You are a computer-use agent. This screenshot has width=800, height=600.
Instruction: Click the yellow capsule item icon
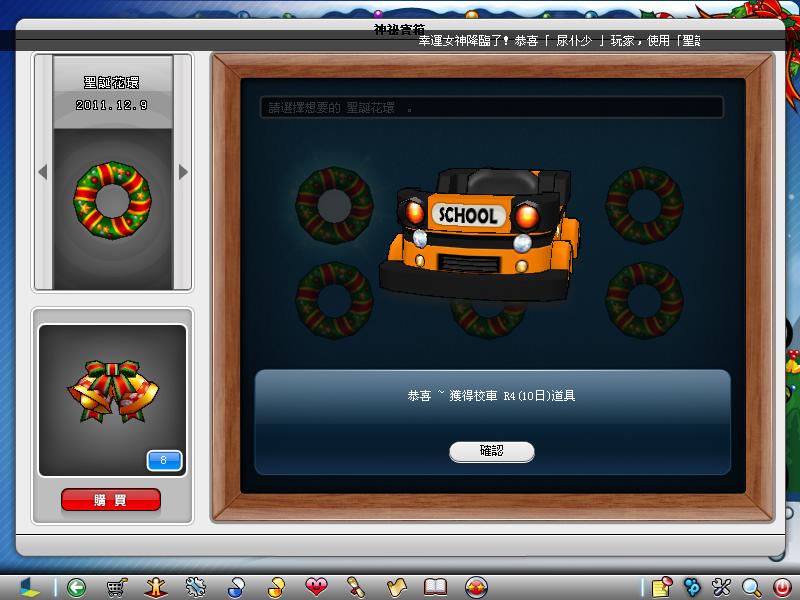(x=276, y=587)
